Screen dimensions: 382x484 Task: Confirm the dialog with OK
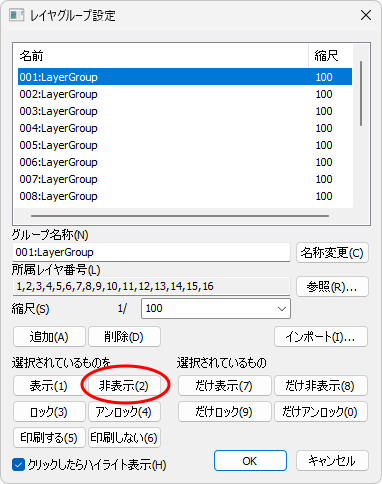(250, 461)
